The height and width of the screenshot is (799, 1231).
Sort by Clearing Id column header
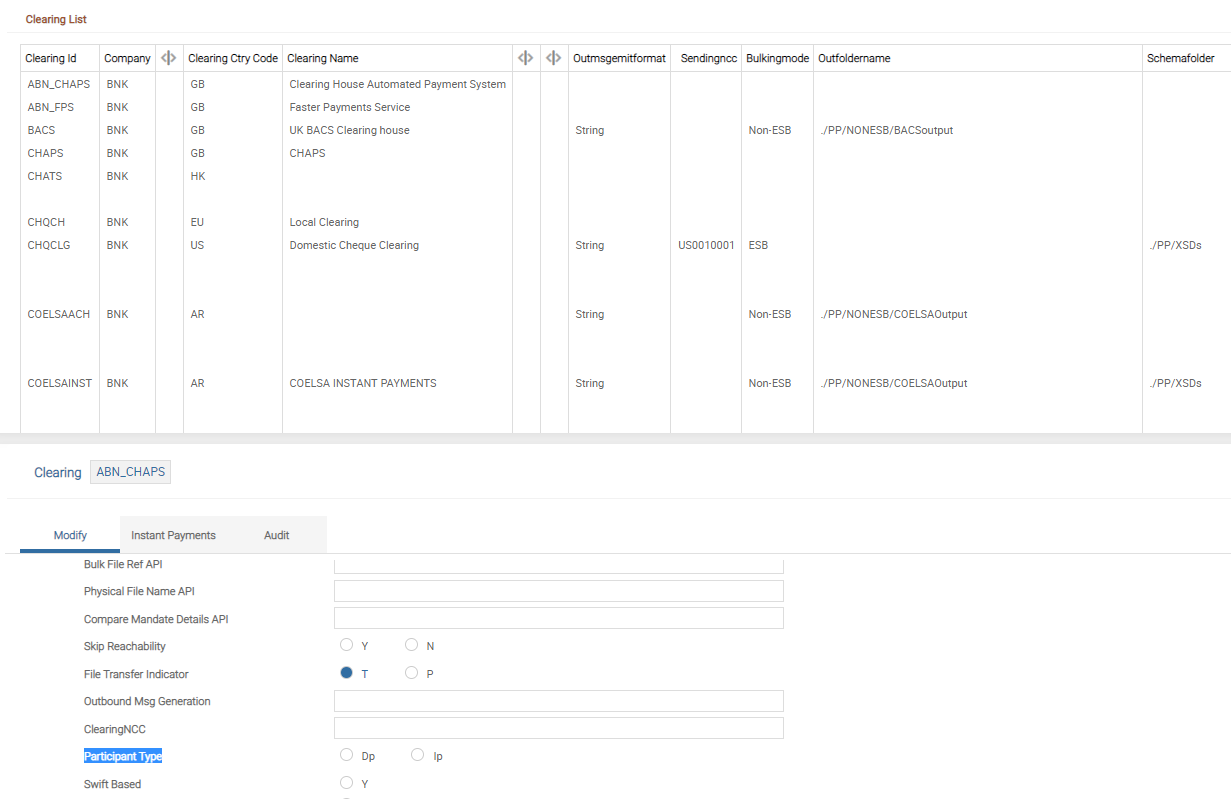point(50,58)
